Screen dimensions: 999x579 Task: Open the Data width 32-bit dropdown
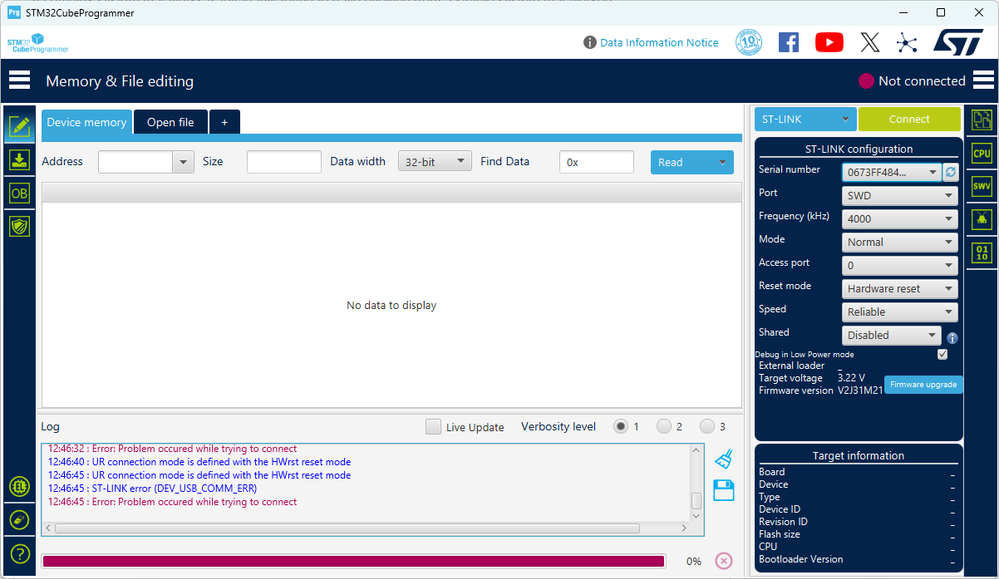click(435, 162)
